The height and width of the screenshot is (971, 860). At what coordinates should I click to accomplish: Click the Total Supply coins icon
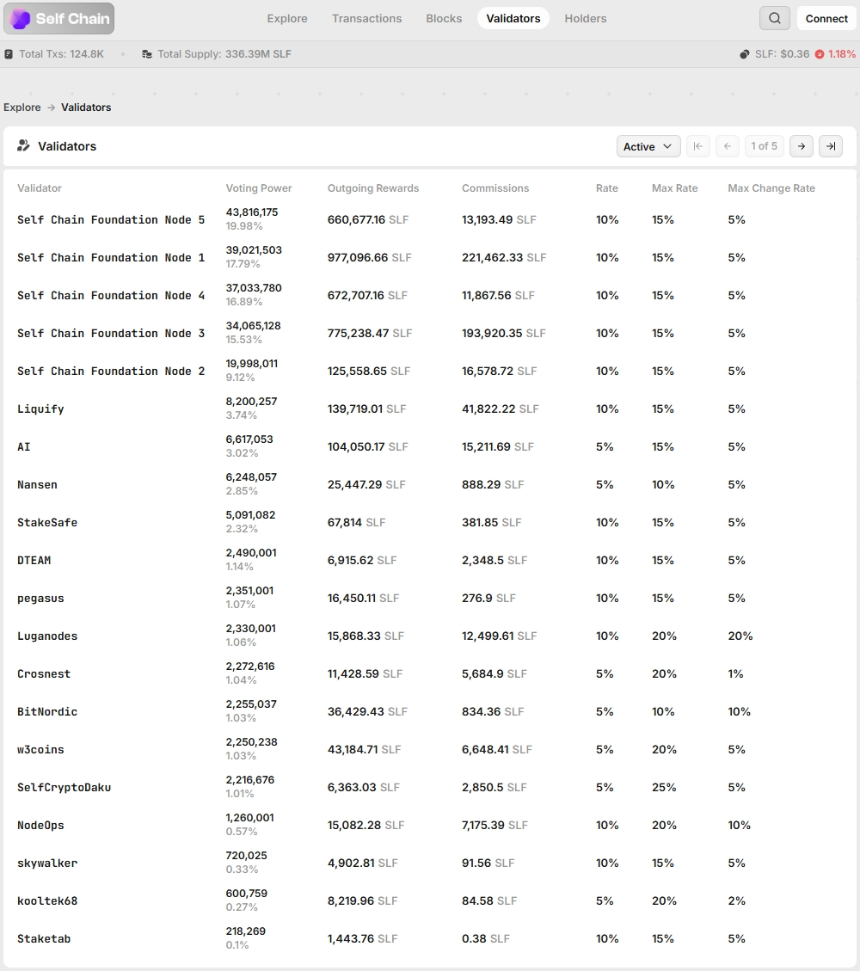point(147,54)
